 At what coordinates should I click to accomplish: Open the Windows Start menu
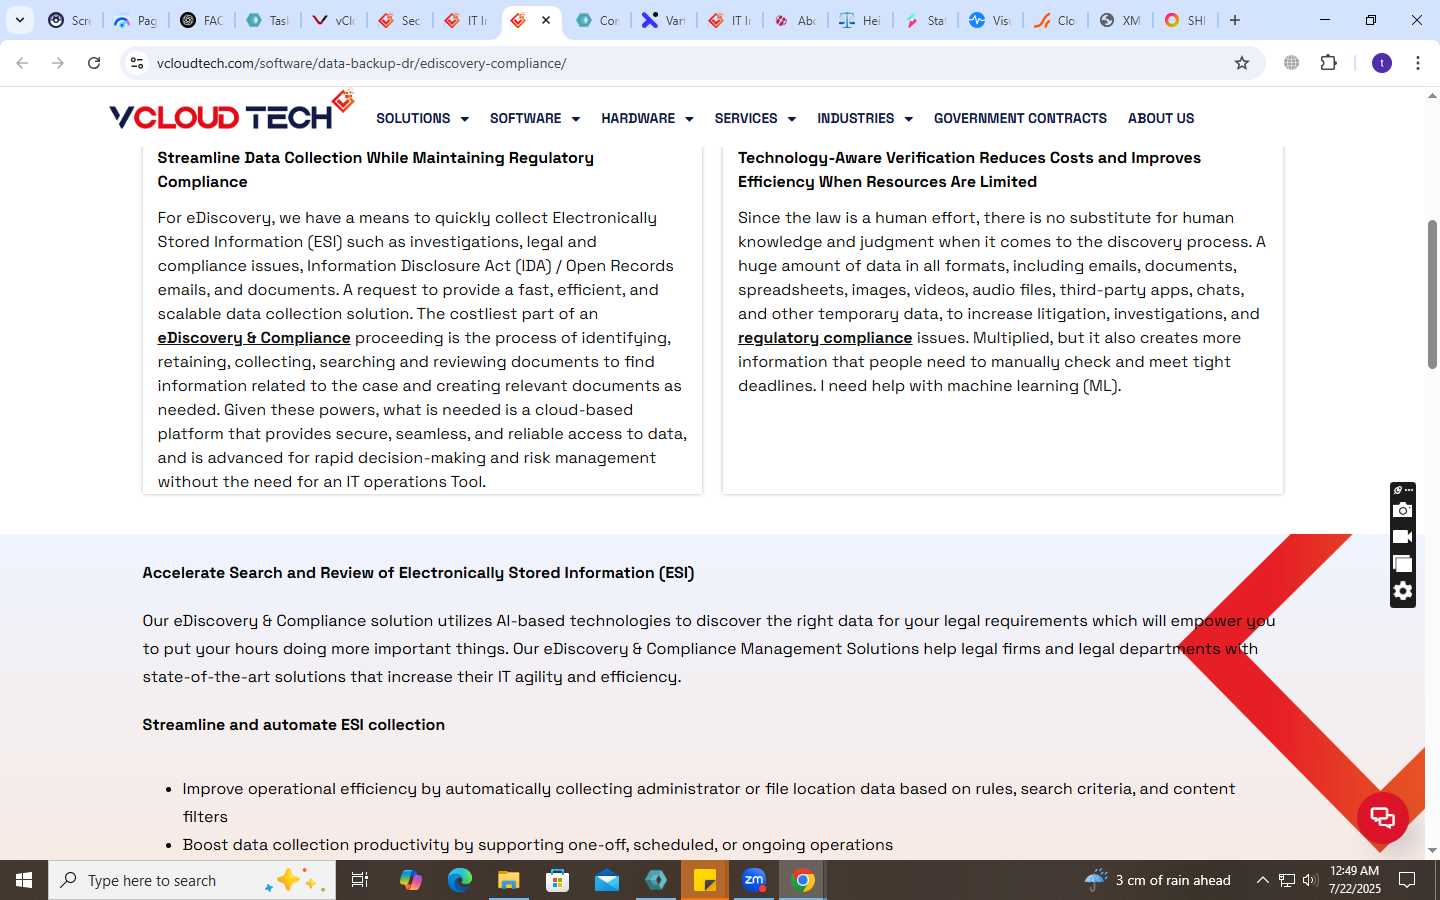(x=24, y=880)
